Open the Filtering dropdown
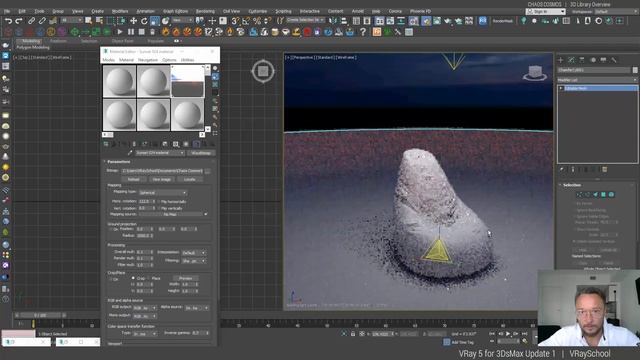 (x=193, y=260)
